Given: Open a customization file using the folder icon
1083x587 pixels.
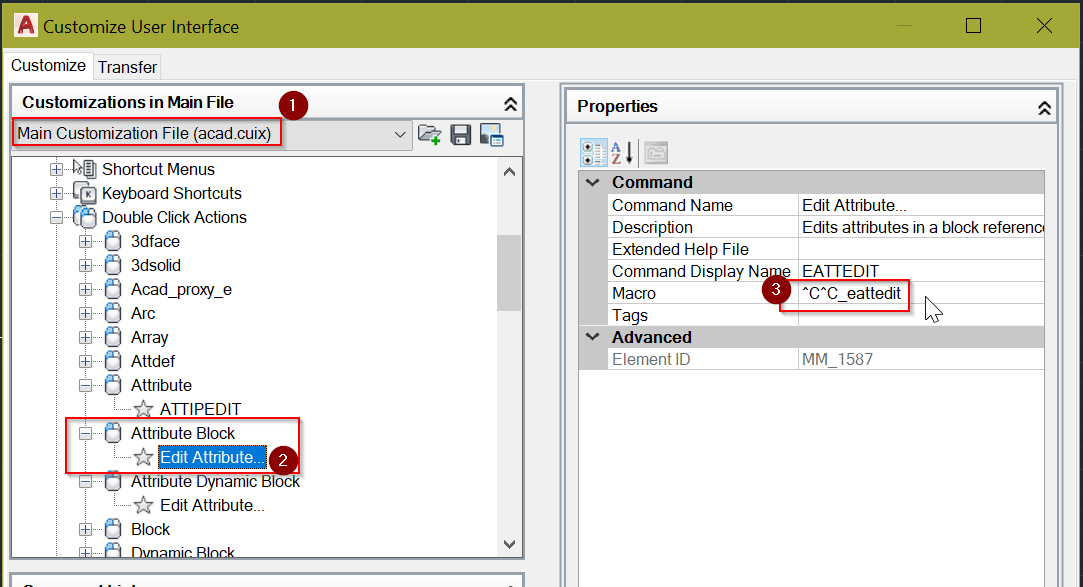Looking at the screenshot, I should [x=430, y=134].
